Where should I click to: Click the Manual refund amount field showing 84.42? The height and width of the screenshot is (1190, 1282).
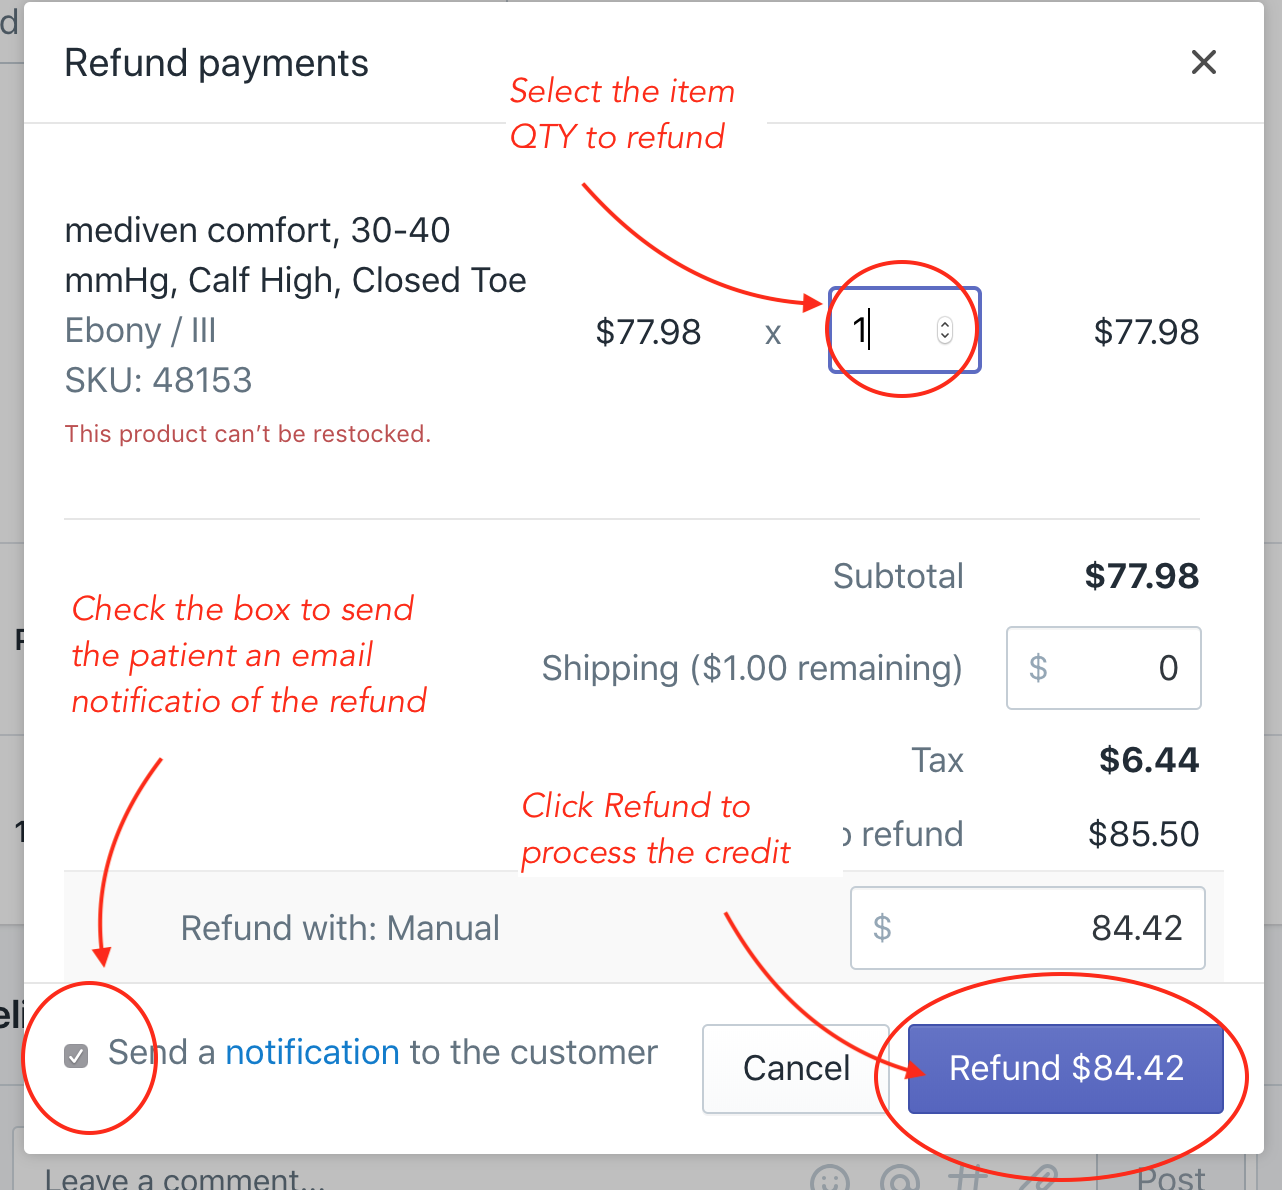point(1027,928)
